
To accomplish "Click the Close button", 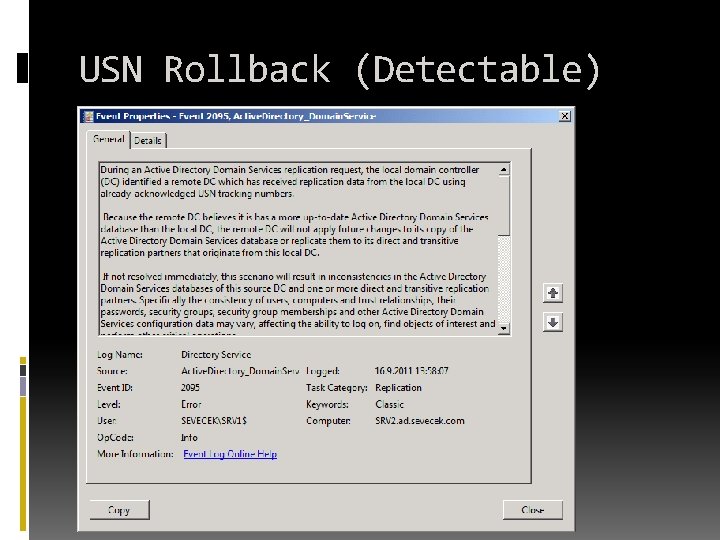I will [x=533, y=510].
